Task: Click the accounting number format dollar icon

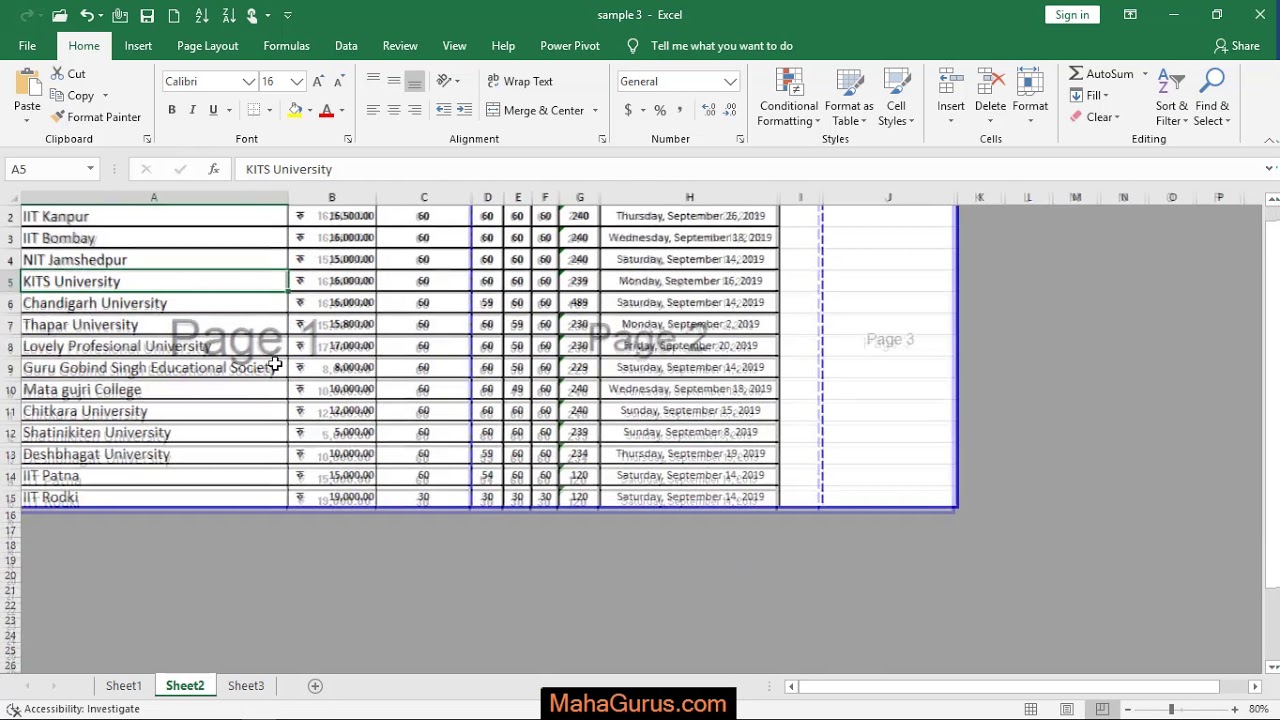Action: (x=628, y=110)
